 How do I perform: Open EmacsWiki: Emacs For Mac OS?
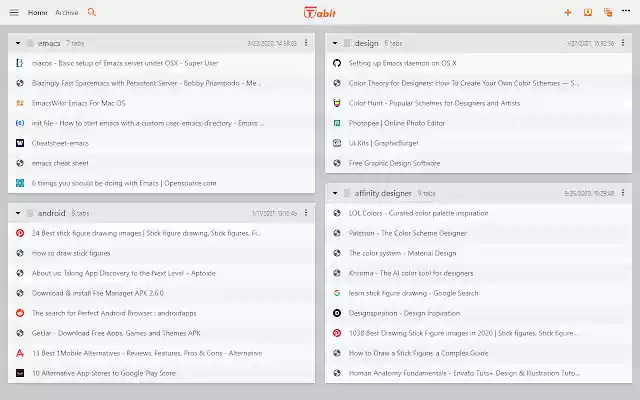tap(78, 103)
